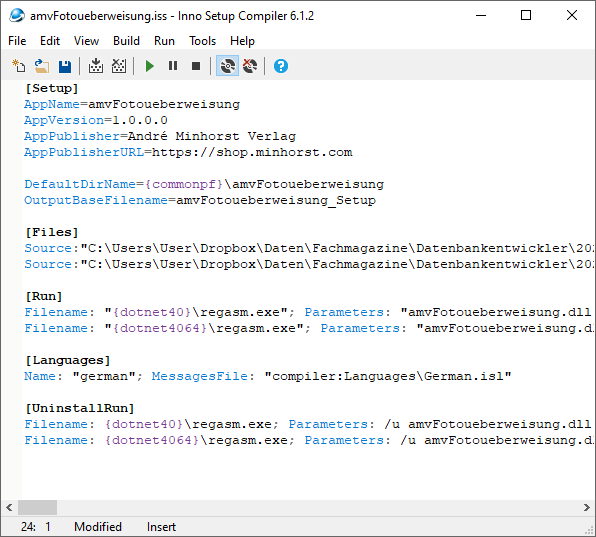Open the Tools menu
This screenshot has width=596, height=537.
pos(203,41)
